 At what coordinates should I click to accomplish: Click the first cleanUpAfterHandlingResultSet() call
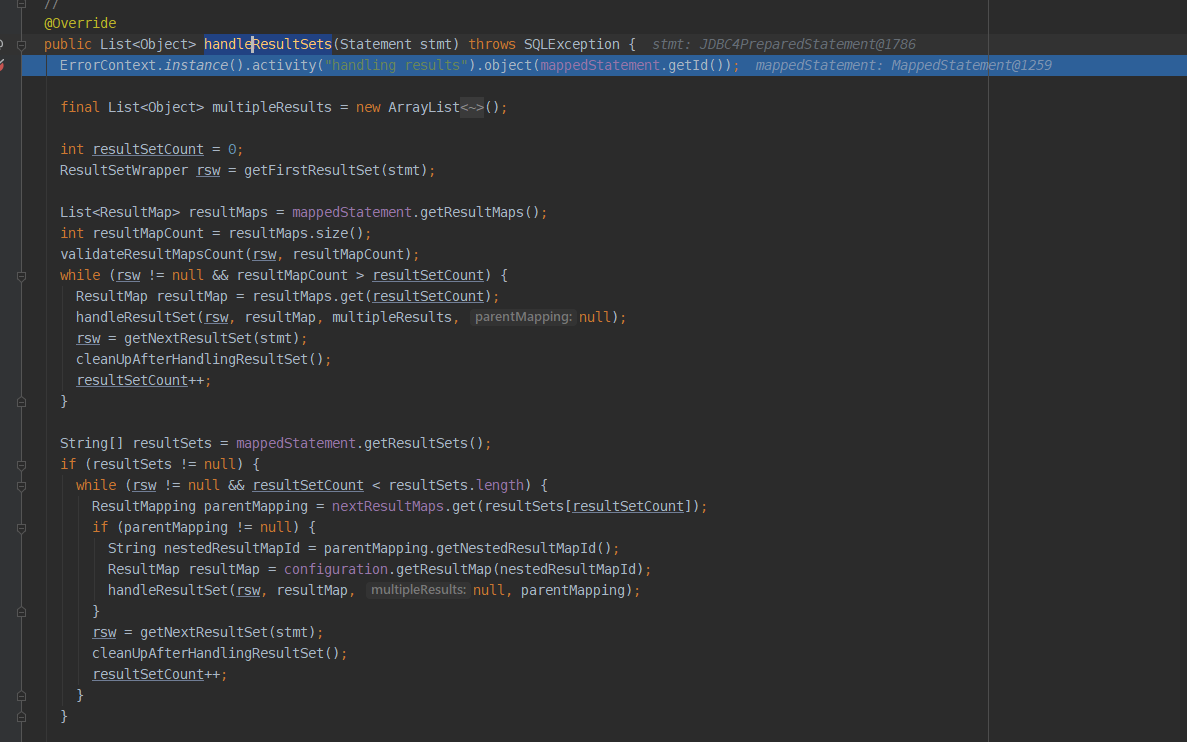(x=199, y=359)
